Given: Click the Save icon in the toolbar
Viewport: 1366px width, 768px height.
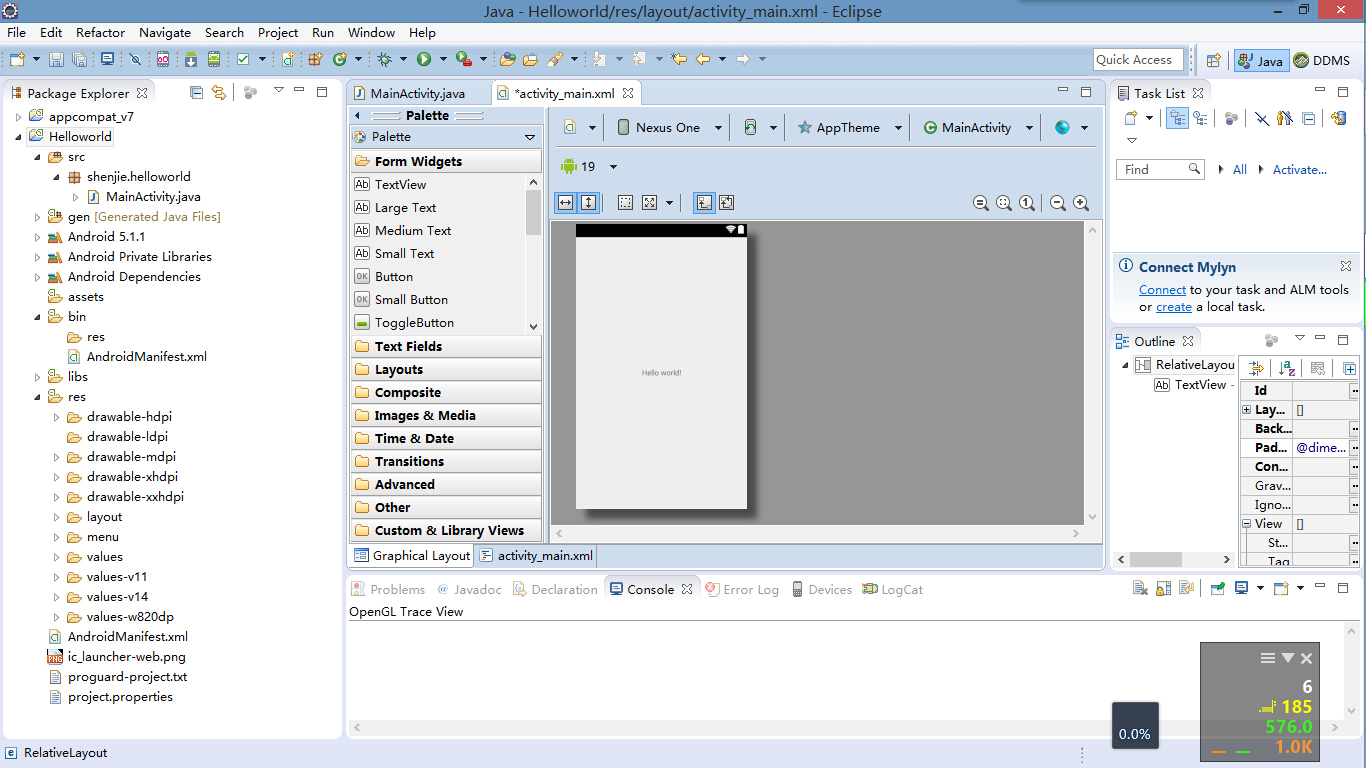Looking at the screenshot, I should click(x=56, y=59).
